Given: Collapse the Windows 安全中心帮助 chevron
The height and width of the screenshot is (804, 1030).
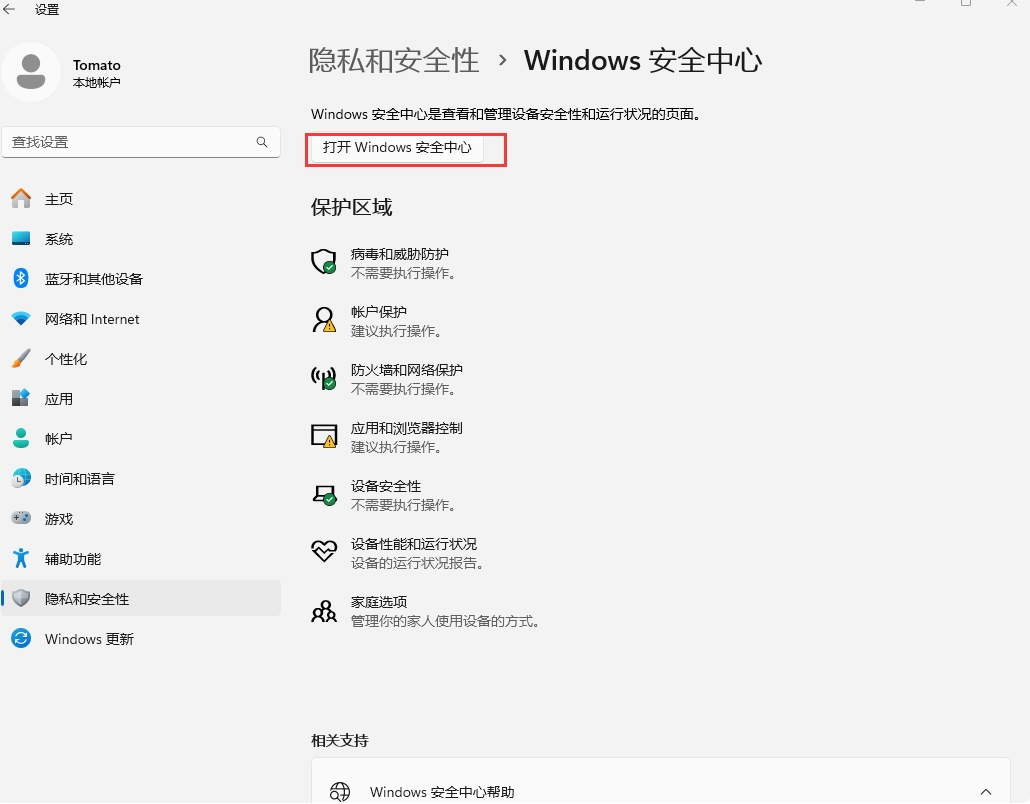Looking at the screenshot, I should 985,792.
